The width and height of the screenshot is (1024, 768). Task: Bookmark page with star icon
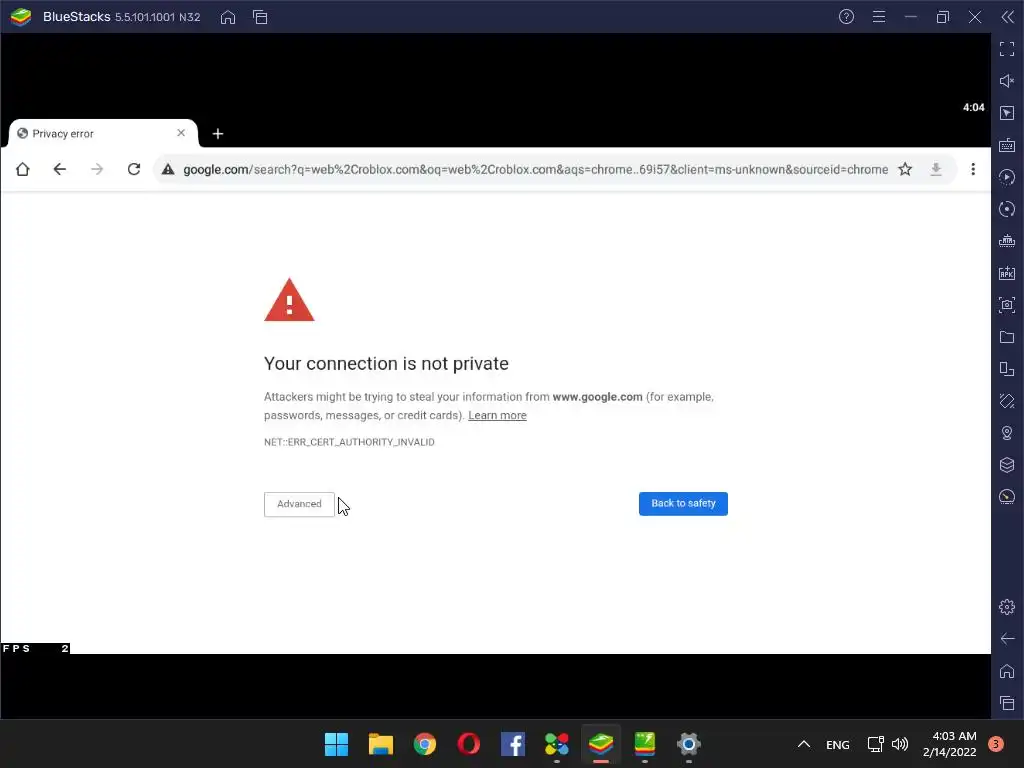[905, 169]
